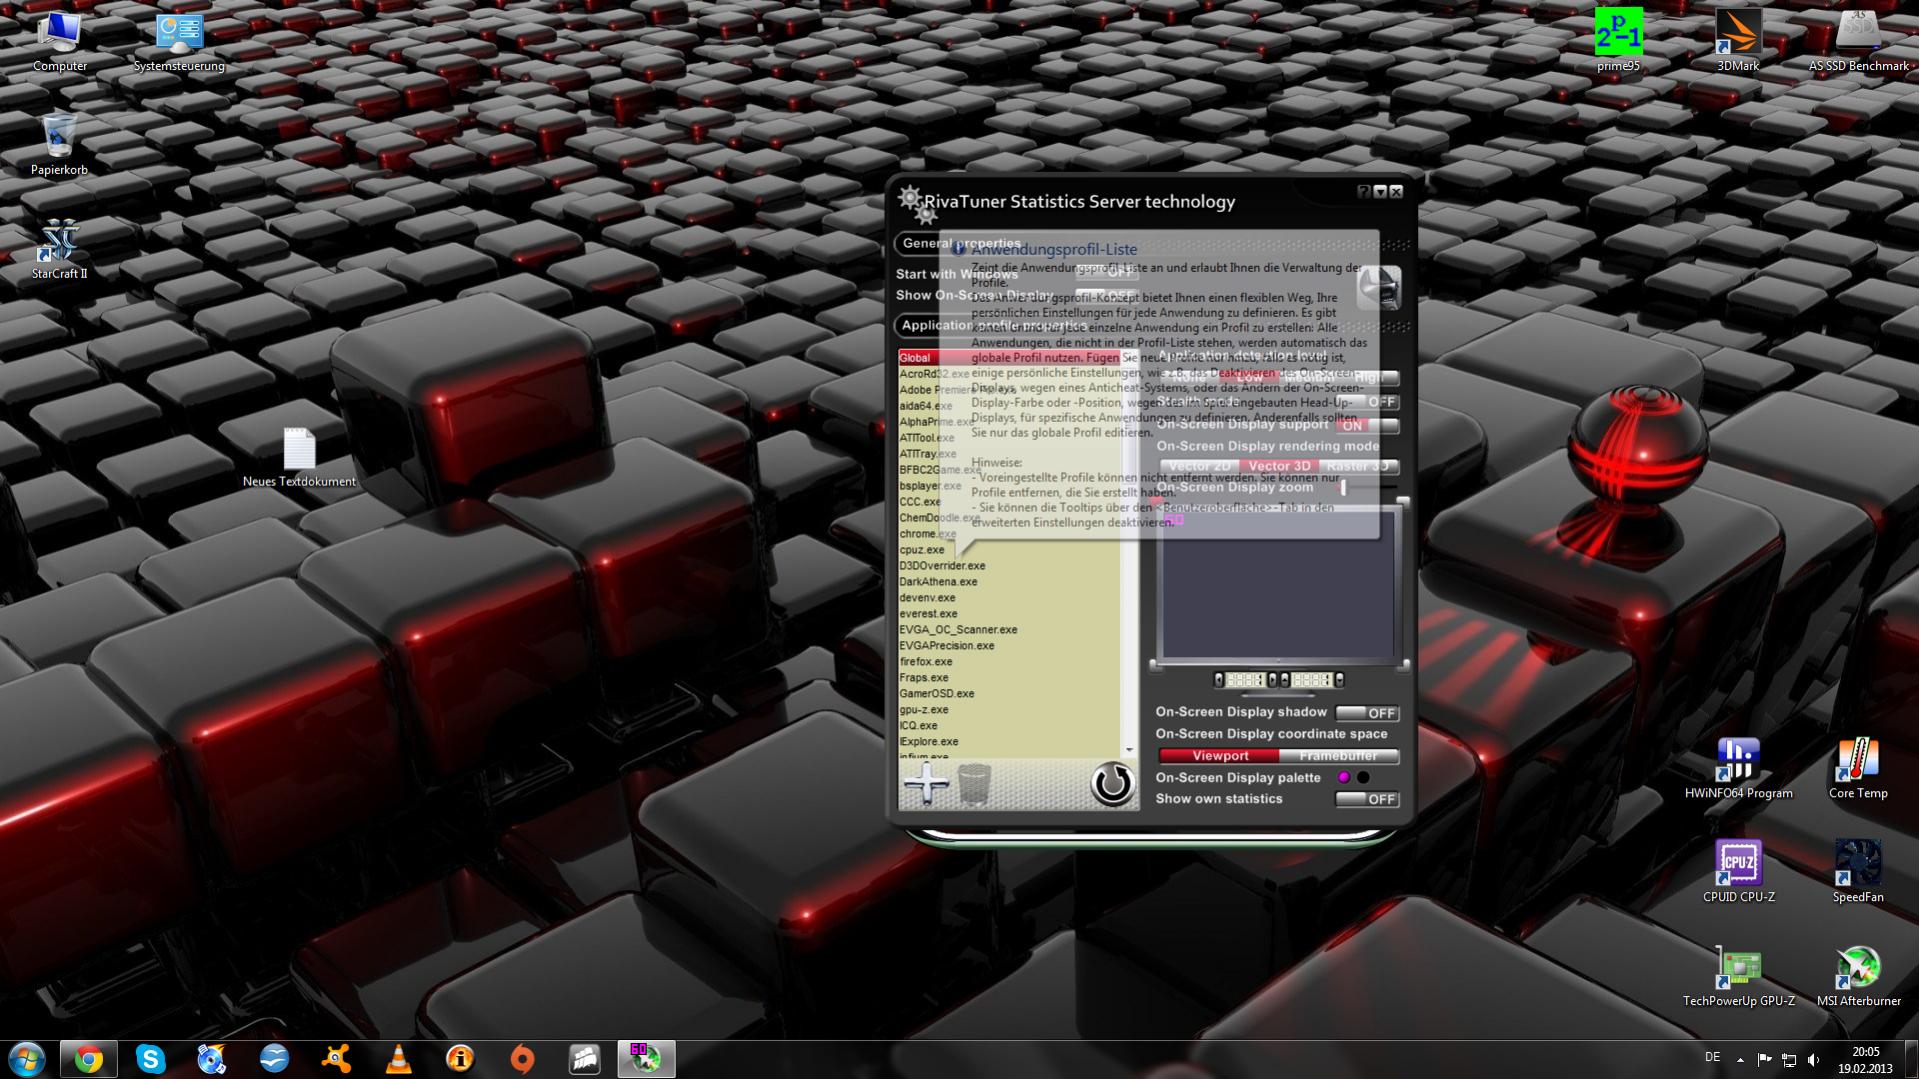This screenshot has height=1079, width=1919.
Task: Open the Action Center flag in the tray
Action: [1764, 1059]
